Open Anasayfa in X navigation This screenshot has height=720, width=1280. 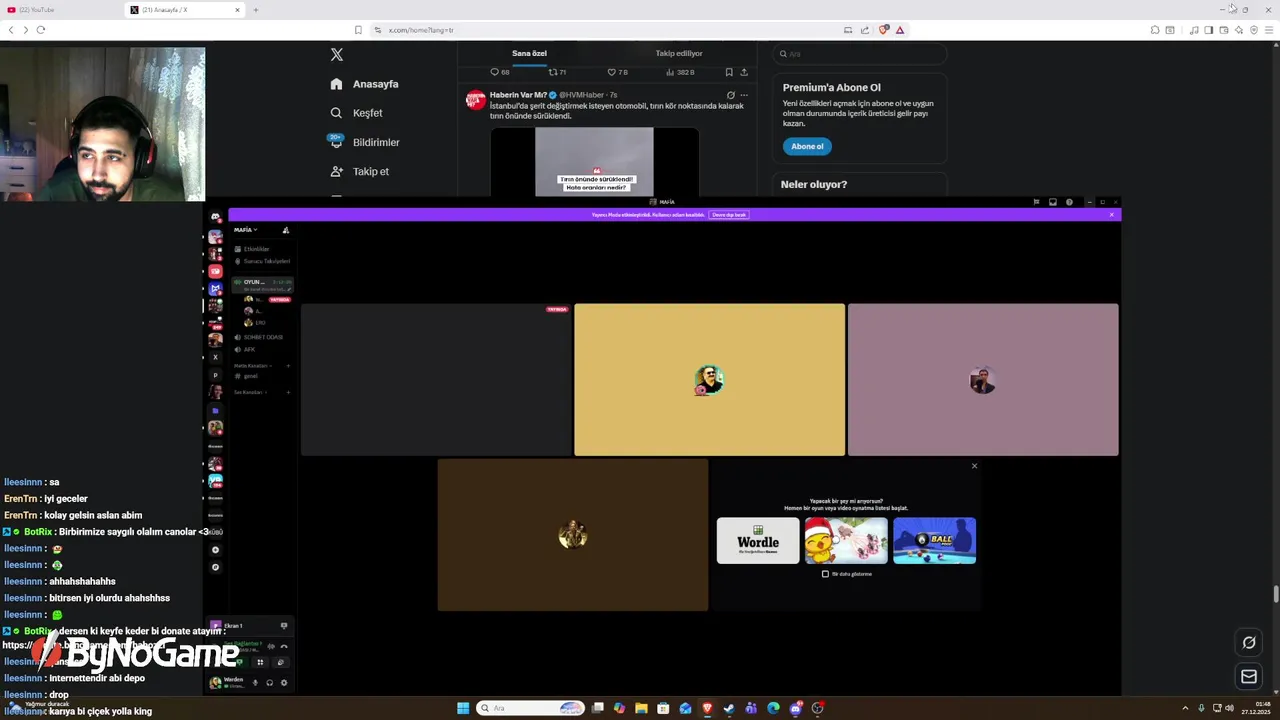click(365, 84)
